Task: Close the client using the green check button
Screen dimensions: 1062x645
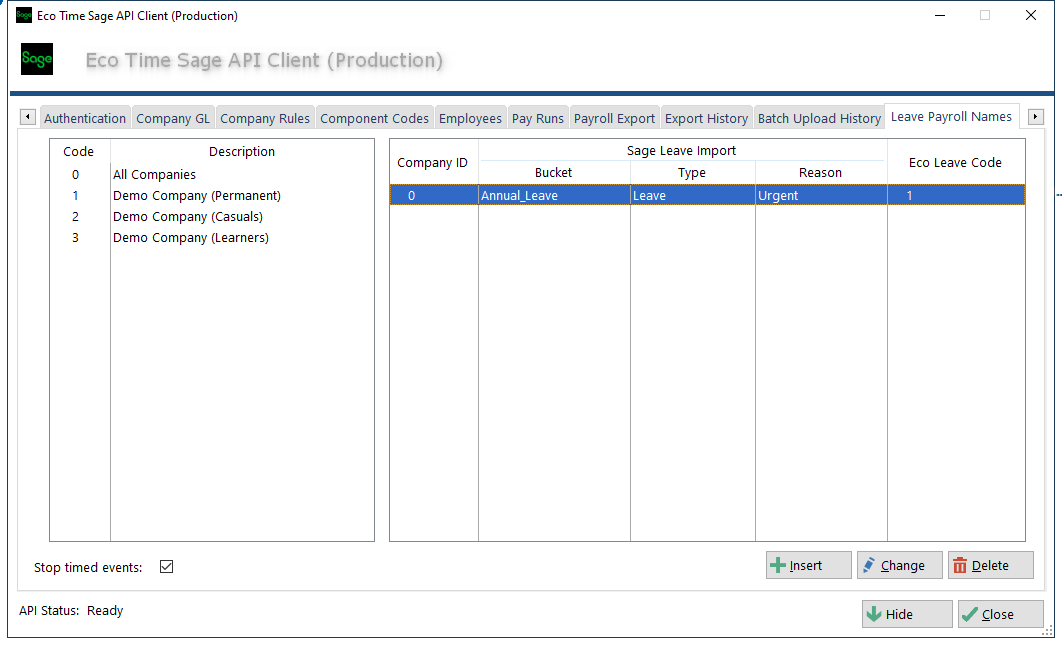Action: pyautogui.click(x=1000, y=614)
